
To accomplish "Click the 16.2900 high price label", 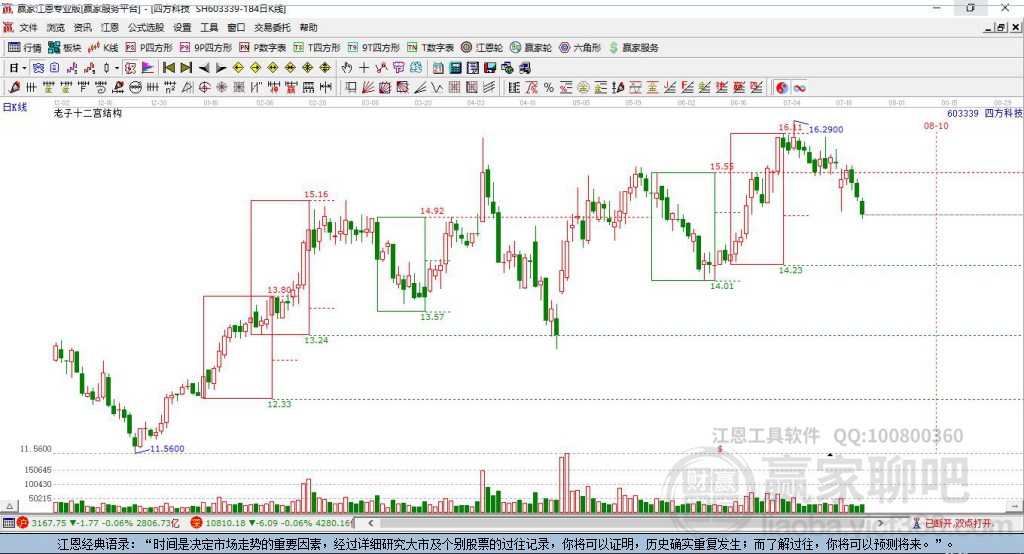I will 826,129.
